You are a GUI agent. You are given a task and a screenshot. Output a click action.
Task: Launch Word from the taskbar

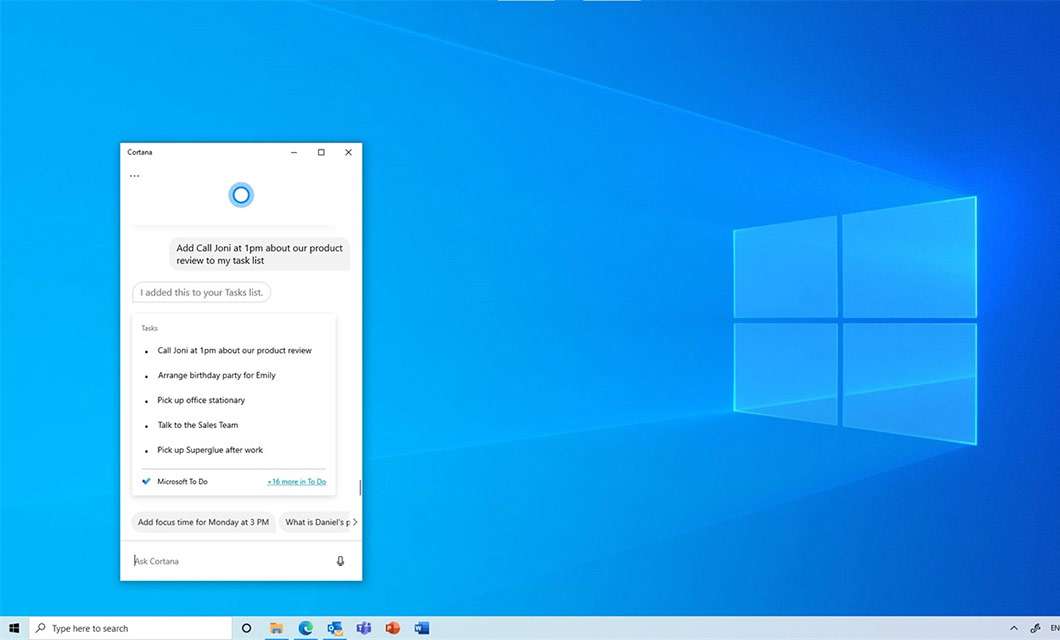[x=422, y=628]
